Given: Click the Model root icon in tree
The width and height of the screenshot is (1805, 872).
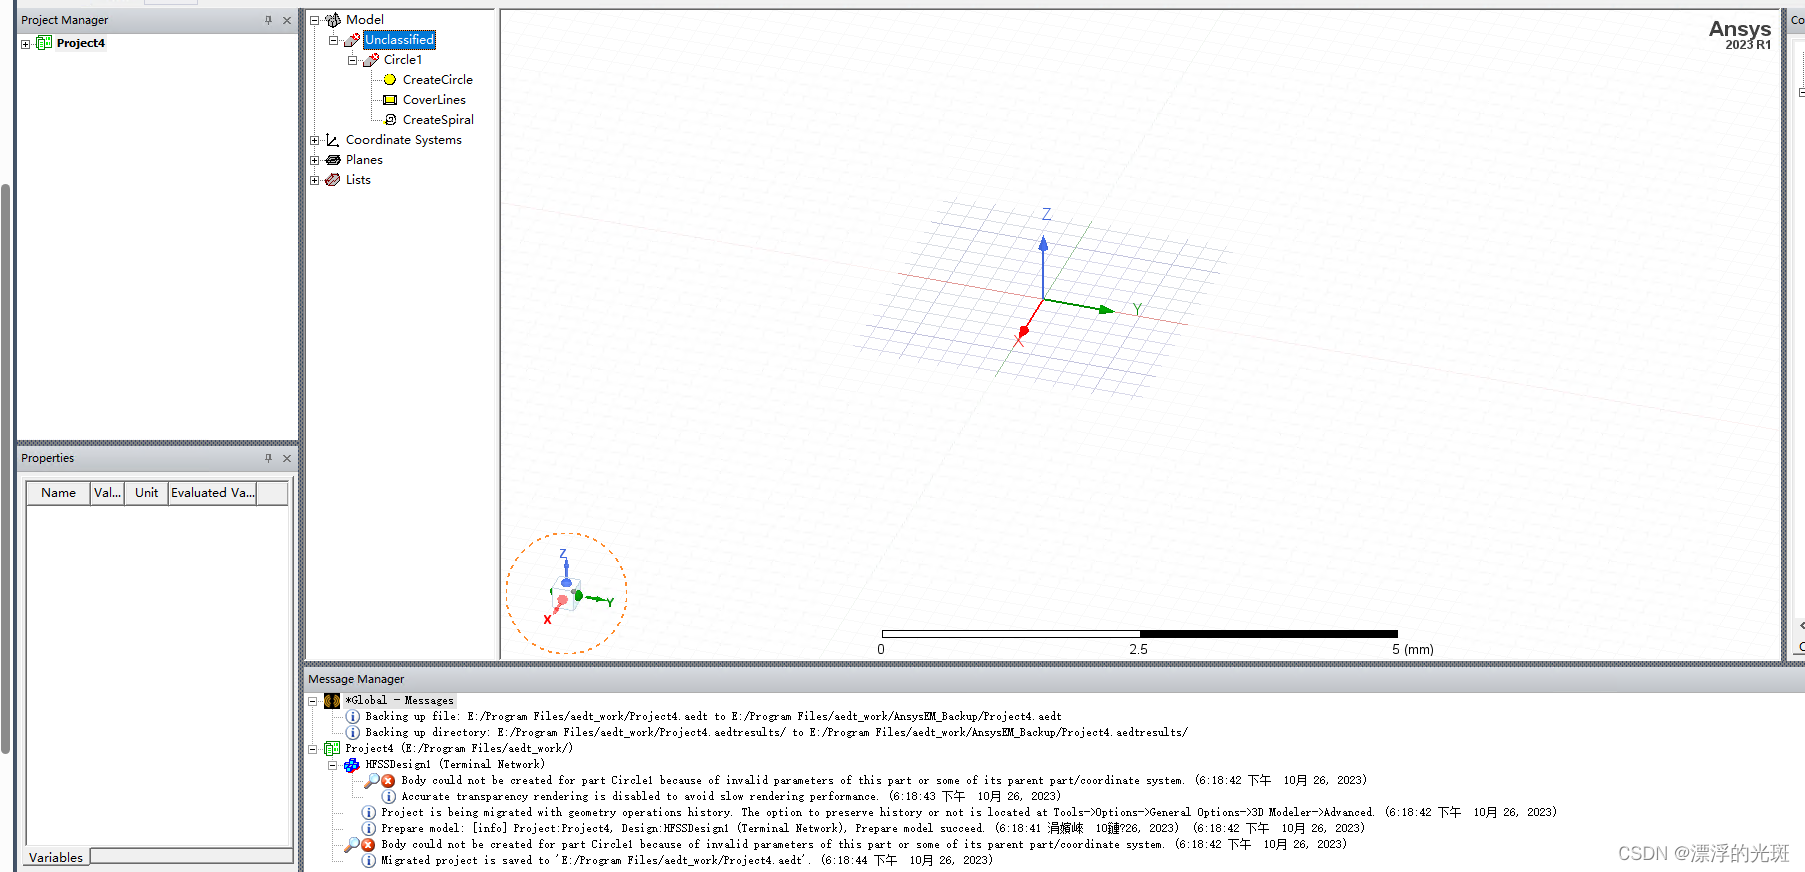Looking at the screenshot, I should click(333, 20).
